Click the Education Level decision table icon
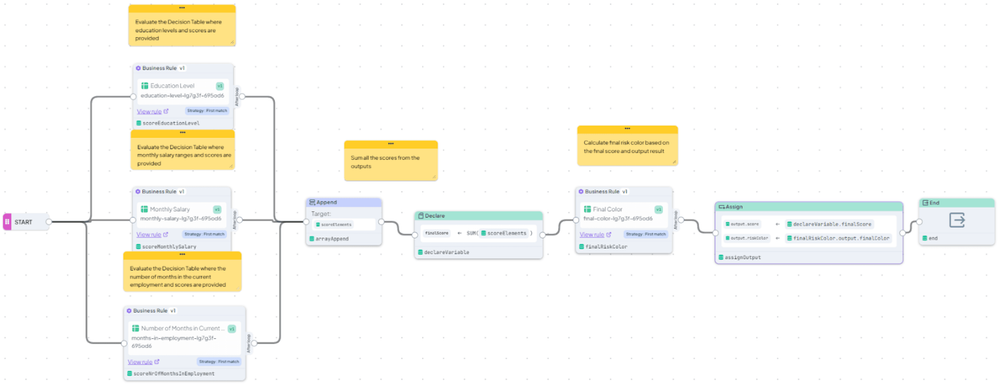The width and height of the screenshot is (1000, 389). click(145, 85)
